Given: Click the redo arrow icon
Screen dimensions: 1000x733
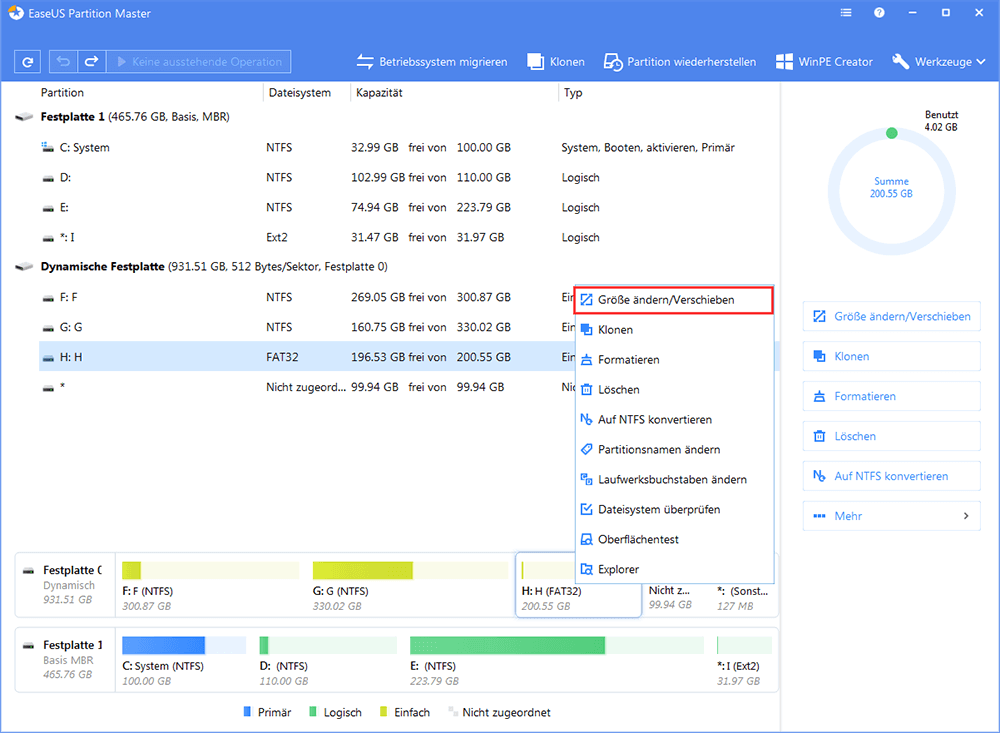Looking at the screenshot, I should (91, 62).
